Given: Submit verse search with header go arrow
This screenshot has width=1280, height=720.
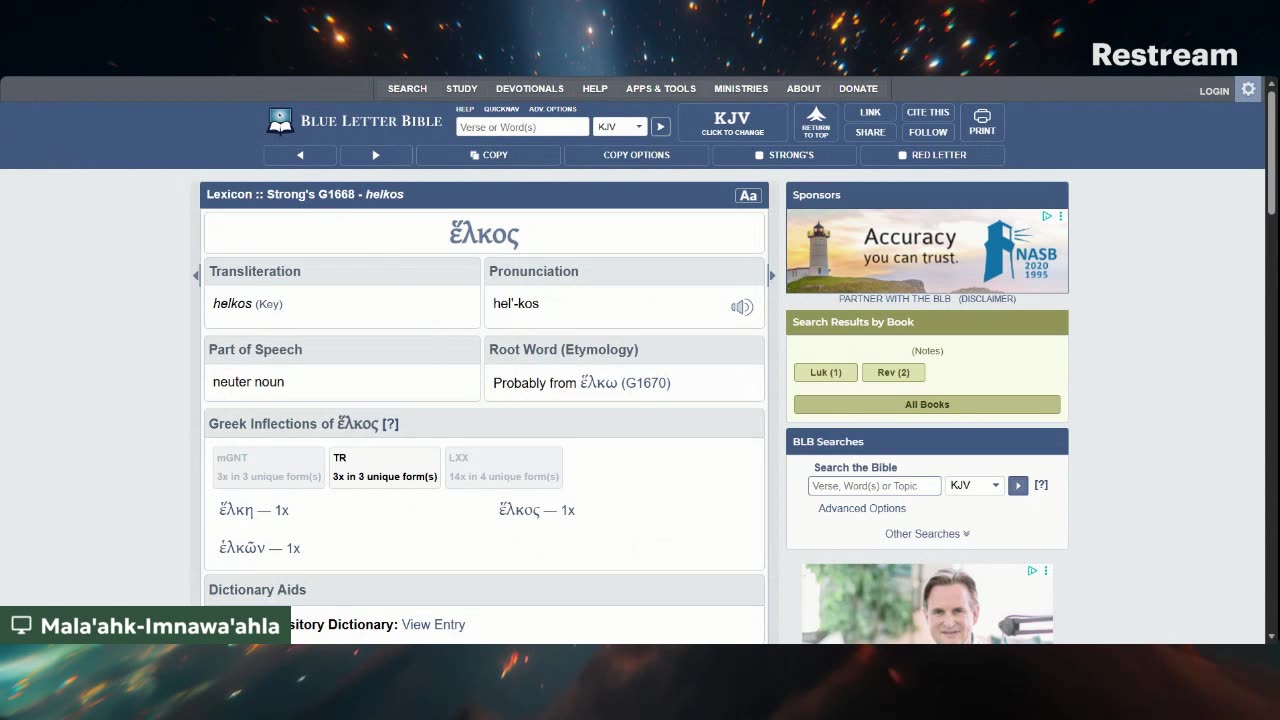Looking at the screenshot, I should click(x=660, y=127).
